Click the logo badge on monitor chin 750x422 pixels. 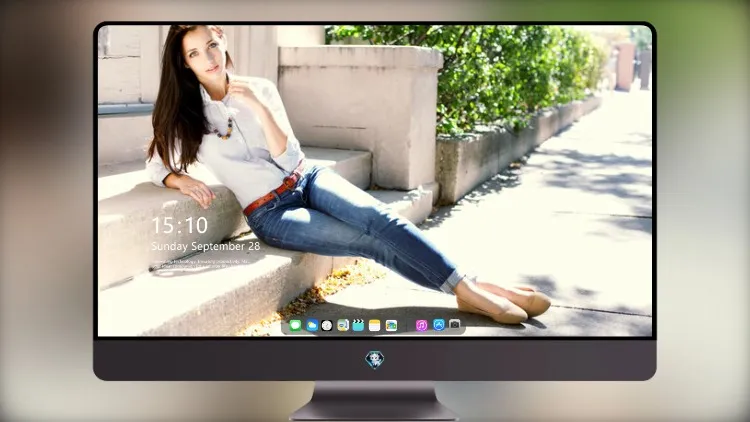(375, 360)
